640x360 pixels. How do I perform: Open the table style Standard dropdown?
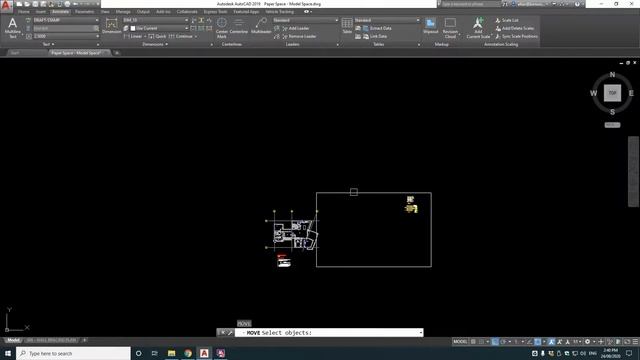tap(387, 20)
